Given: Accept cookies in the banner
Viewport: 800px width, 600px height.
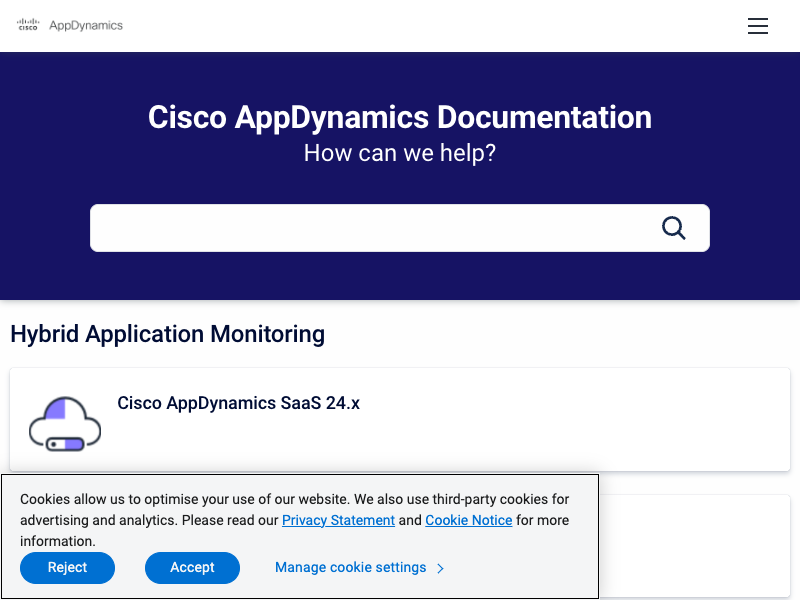Looking at the screenshot, I should click(192, 567).
